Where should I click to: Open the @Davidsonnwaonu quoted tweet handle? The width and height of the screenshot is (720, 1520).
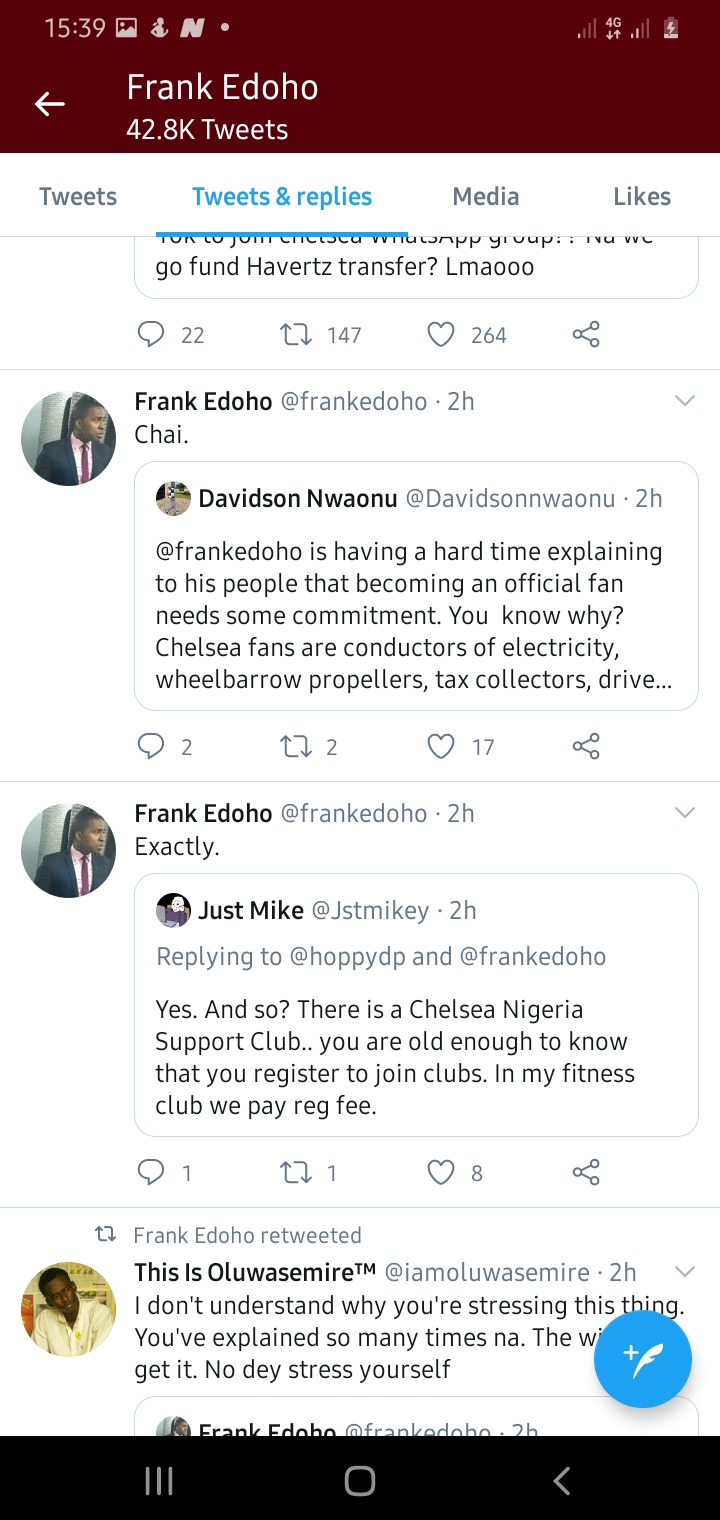[509, 498]
